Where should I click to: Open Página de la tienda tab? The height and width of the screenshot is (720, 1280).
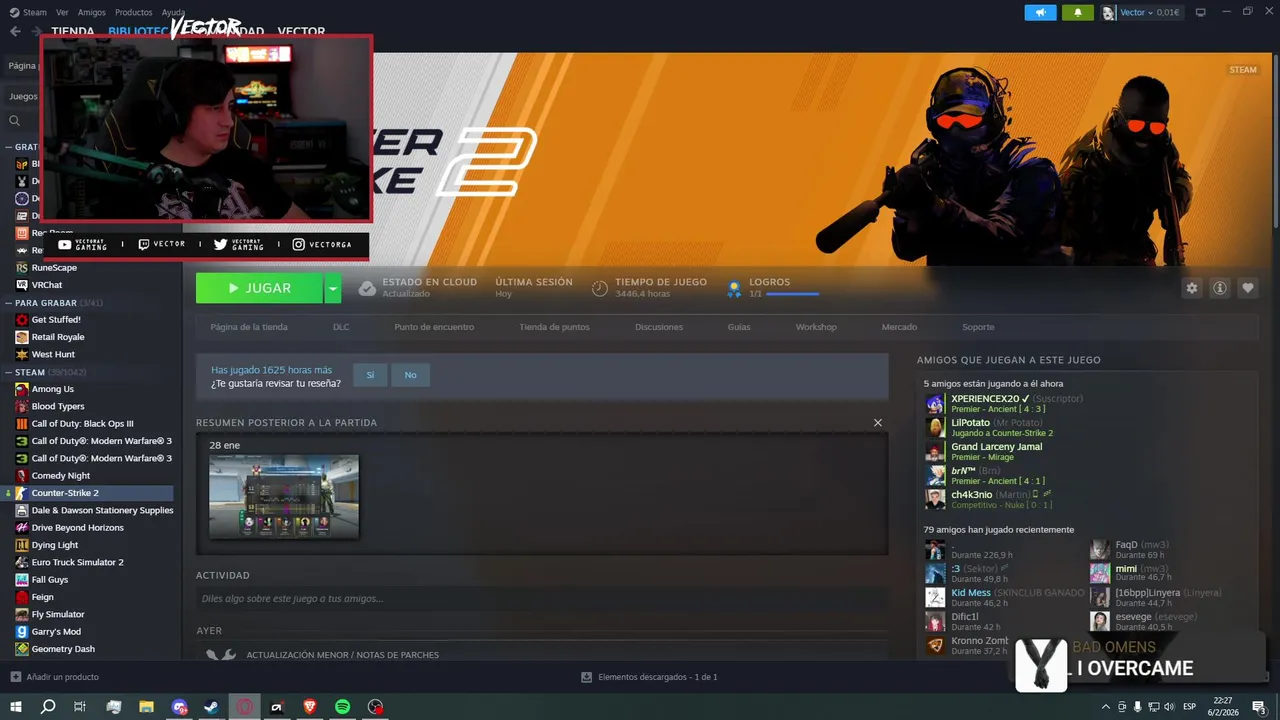pos(249,327)
